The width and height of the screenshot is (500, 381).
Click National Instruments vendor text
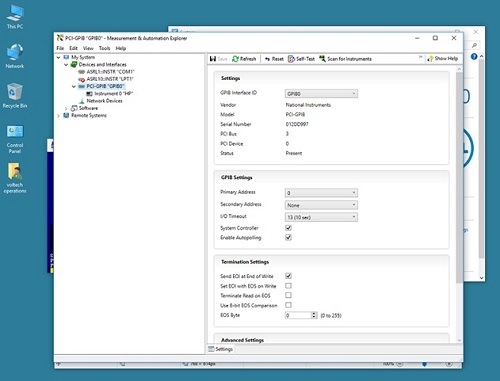[308, 105]
